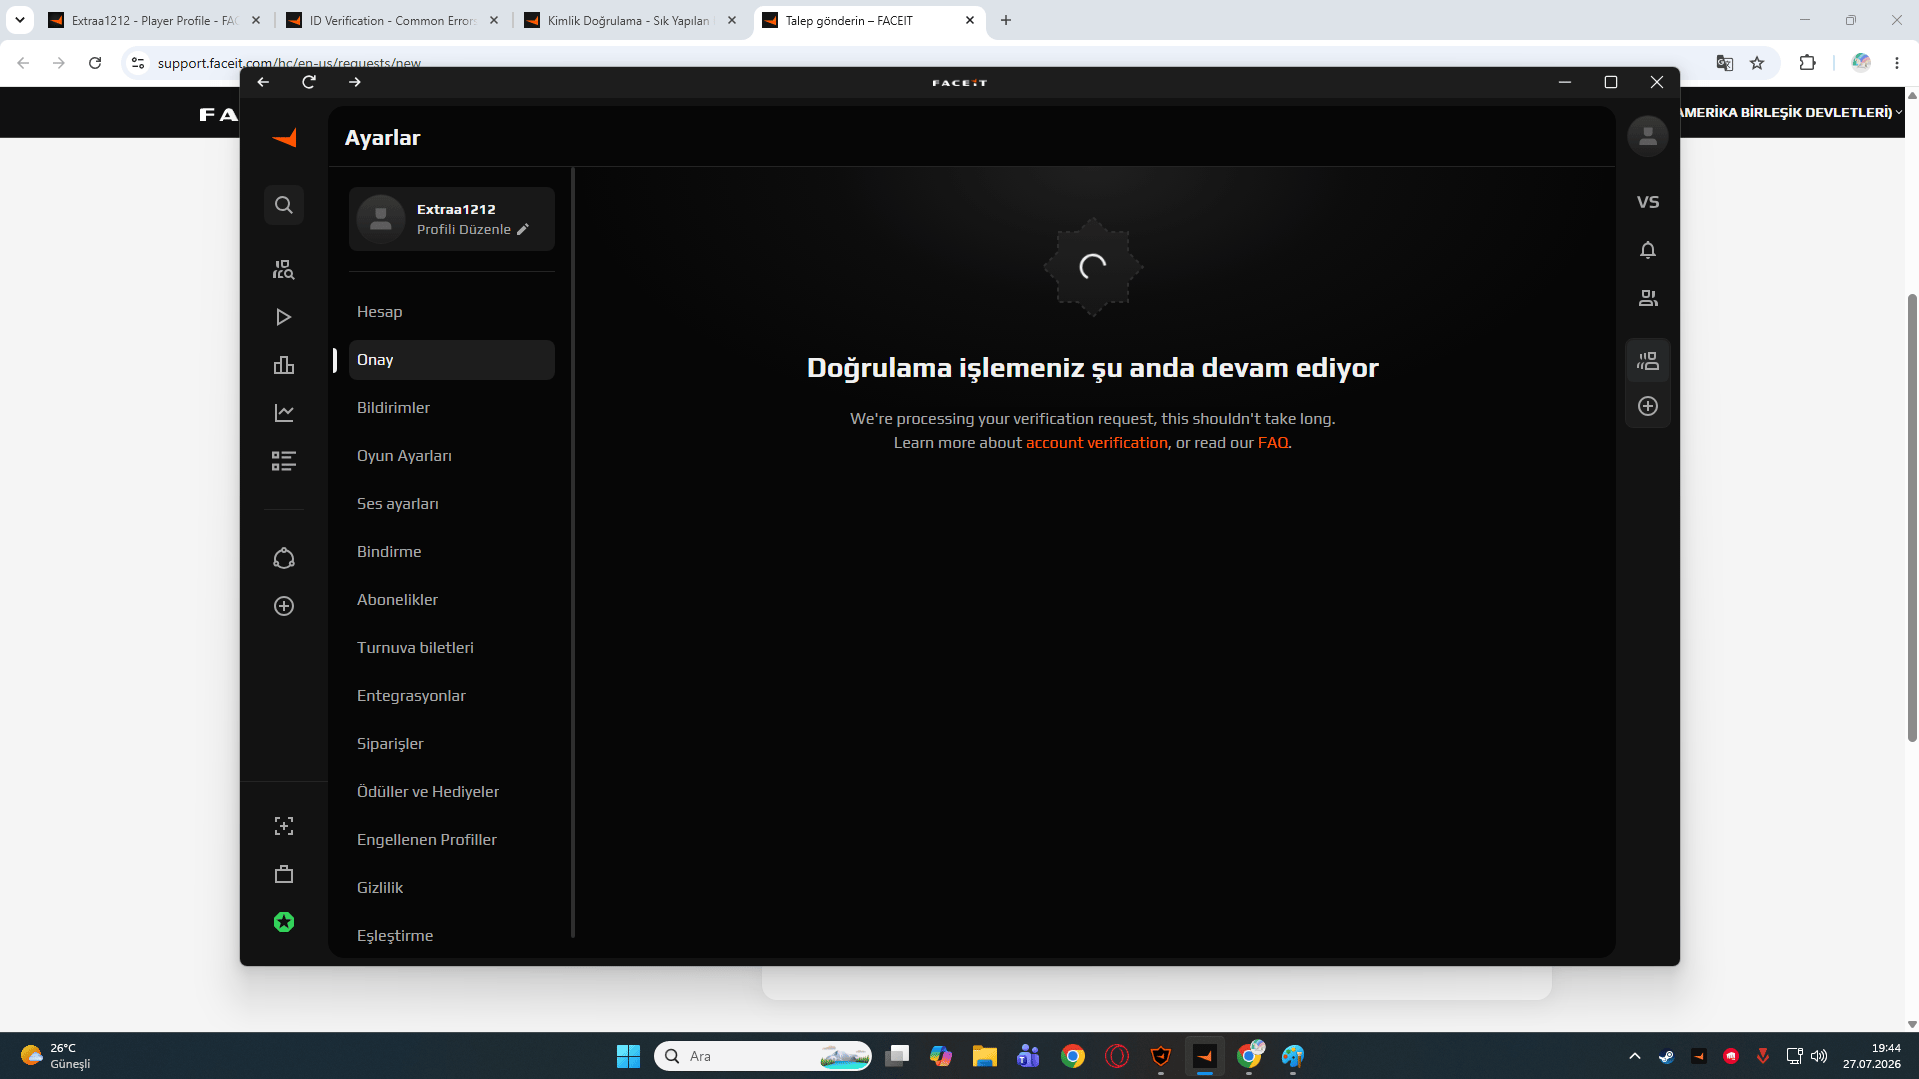The image size is (1919, 1079).
Task: Open the weather widget on taskbar
Action: tap(56, 1056)
